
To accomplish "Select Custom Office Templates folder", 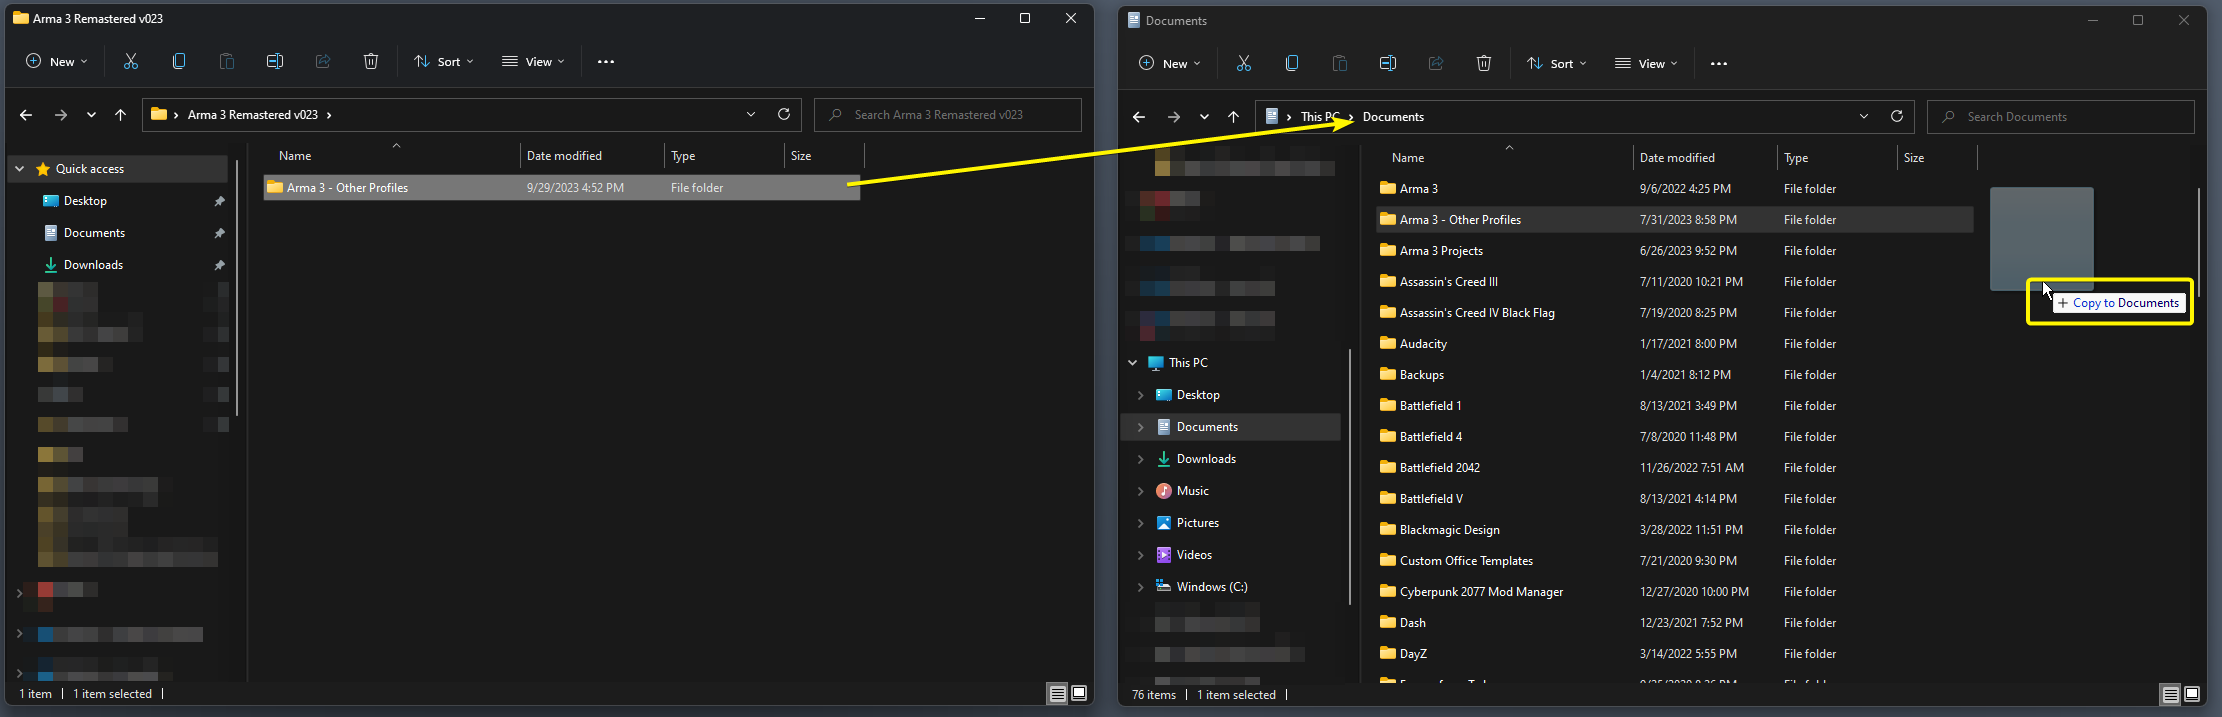I will coord(1675,561).
